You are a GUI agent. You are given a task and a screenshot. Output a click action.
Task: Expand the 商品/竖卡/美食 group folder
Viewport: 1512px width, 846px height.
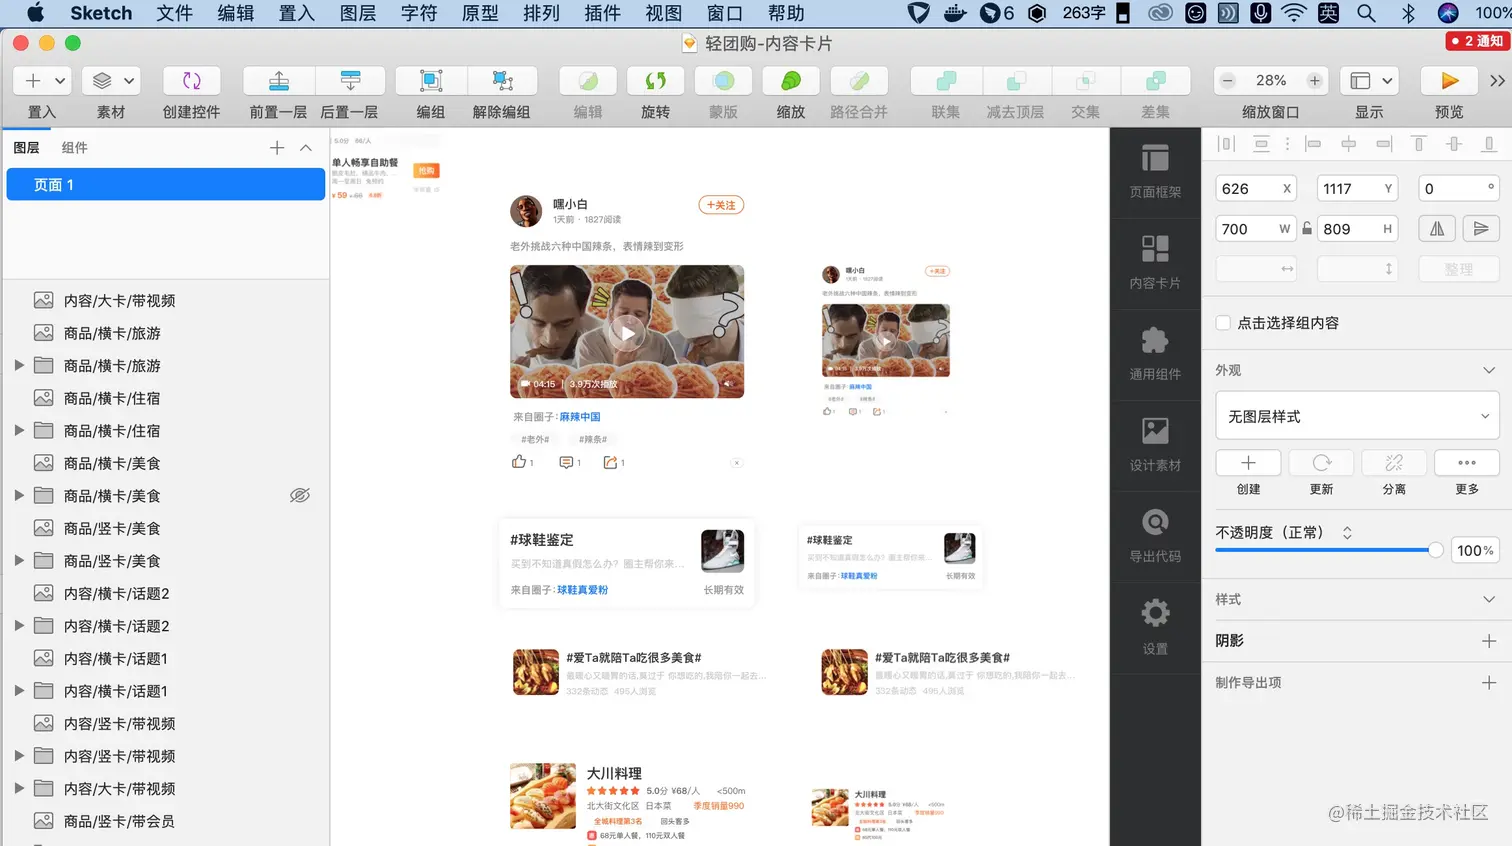tap(19, 560)
